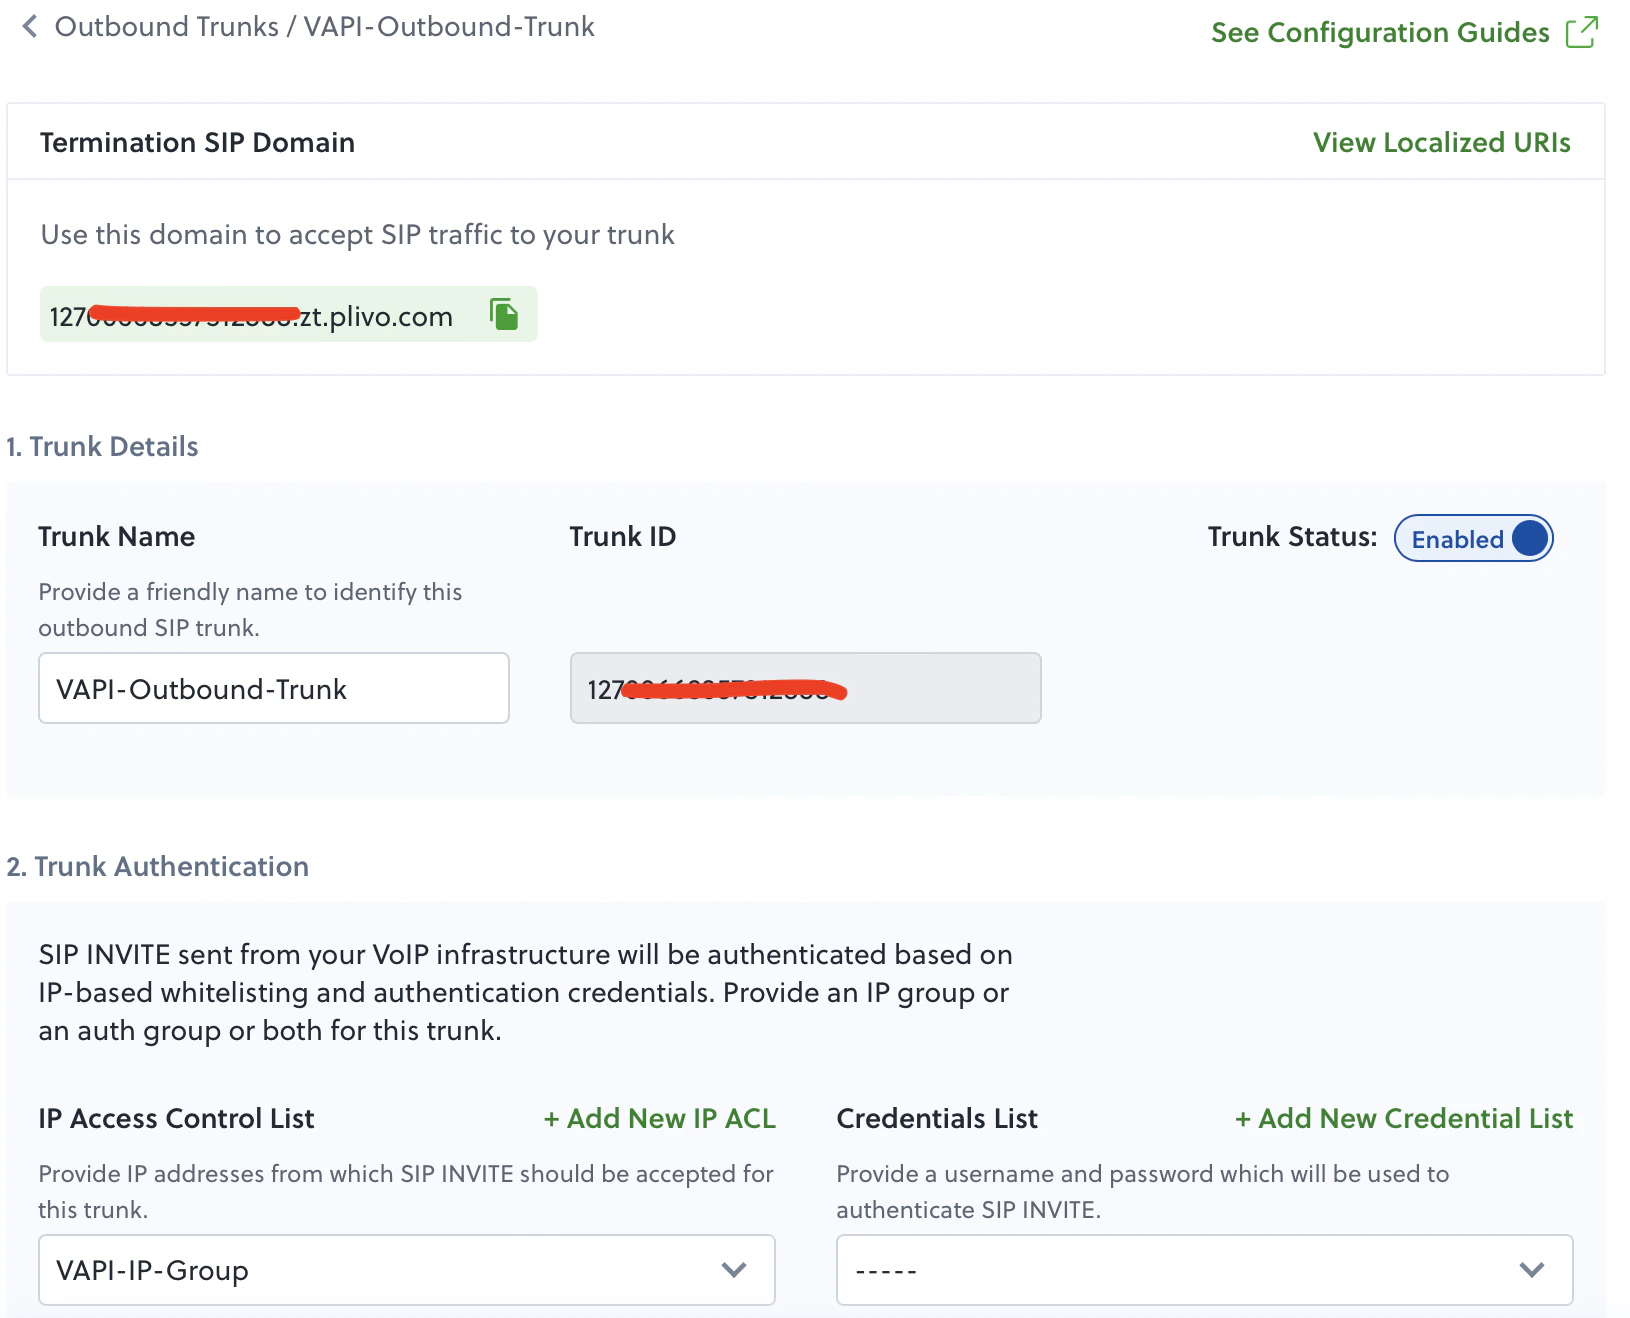Click the Enabled label on Trunk Status
This screenshot has width=1630, height=1318.
(x=1458, y=539)
